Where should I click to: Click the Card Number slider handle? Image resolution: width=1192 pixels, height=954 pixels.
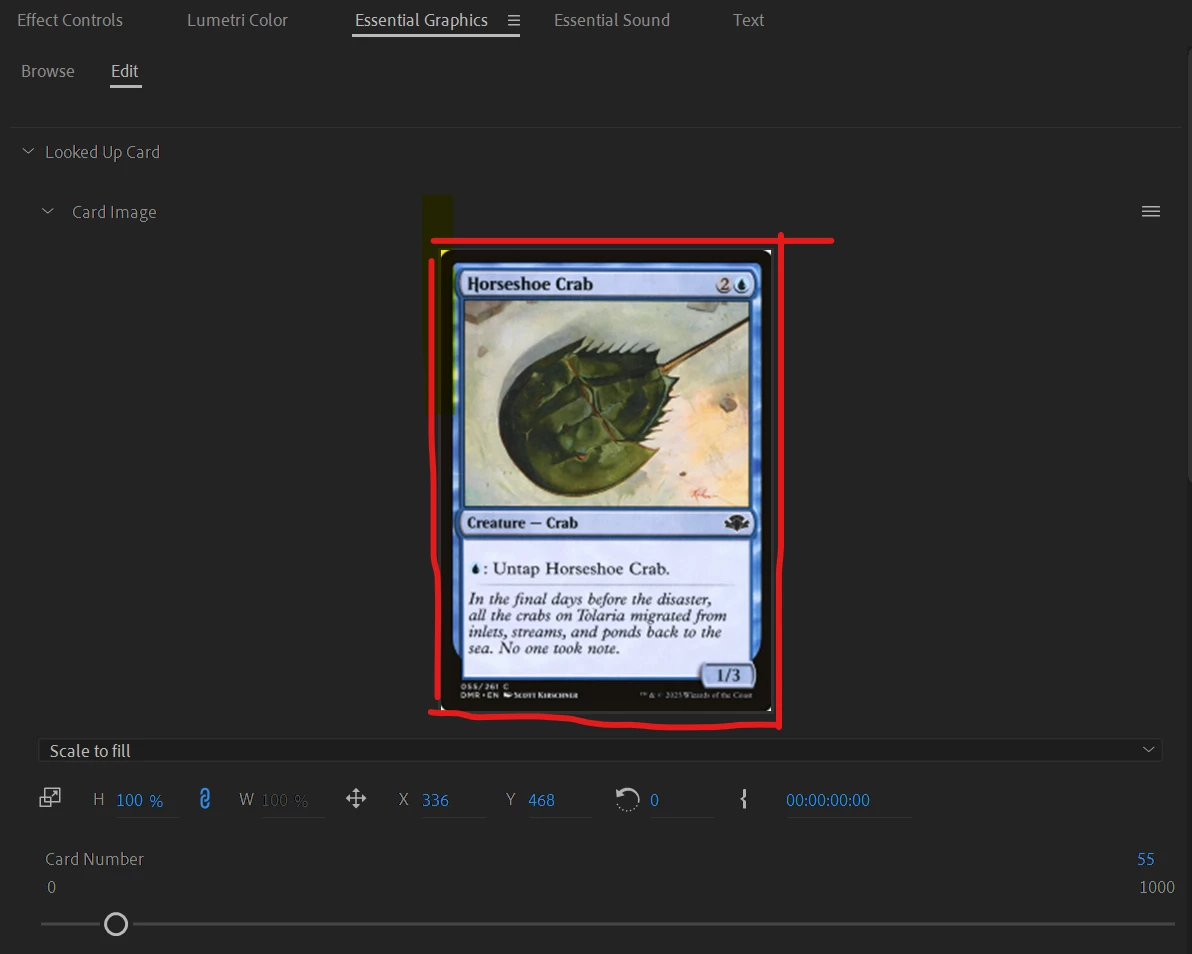[x=116, y=924]
